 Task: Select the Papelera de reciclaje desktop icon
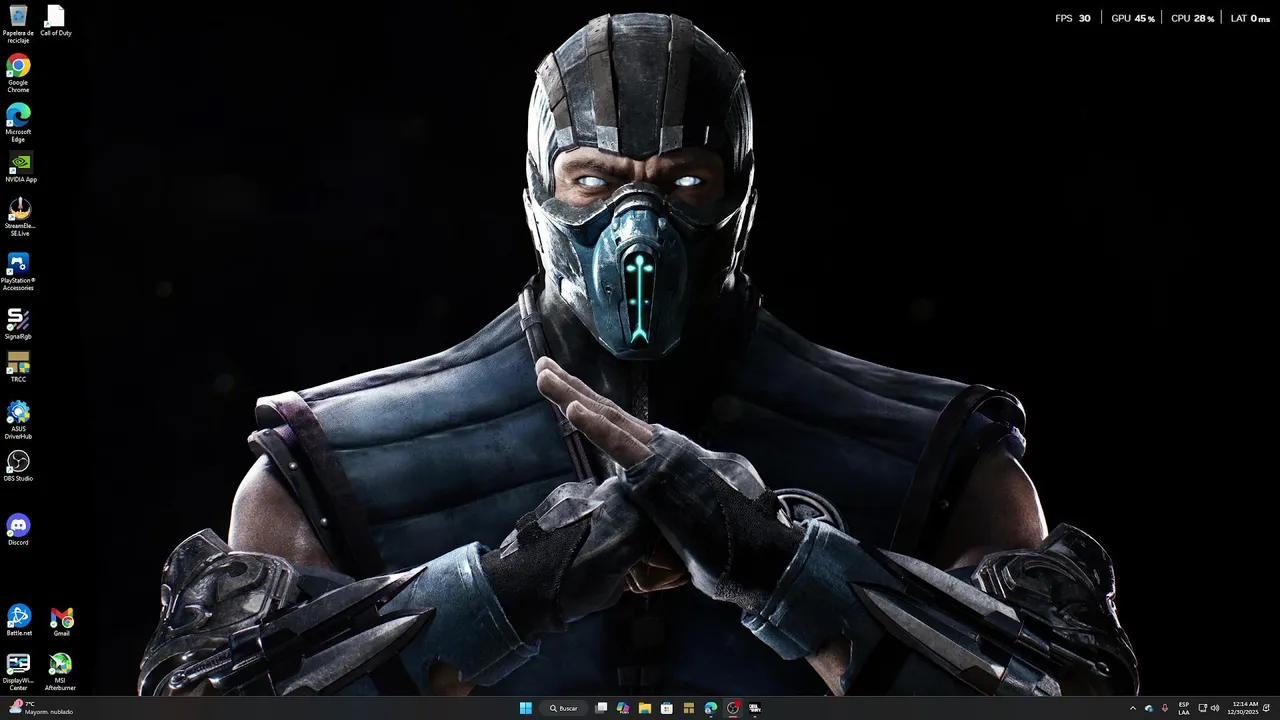18,24
